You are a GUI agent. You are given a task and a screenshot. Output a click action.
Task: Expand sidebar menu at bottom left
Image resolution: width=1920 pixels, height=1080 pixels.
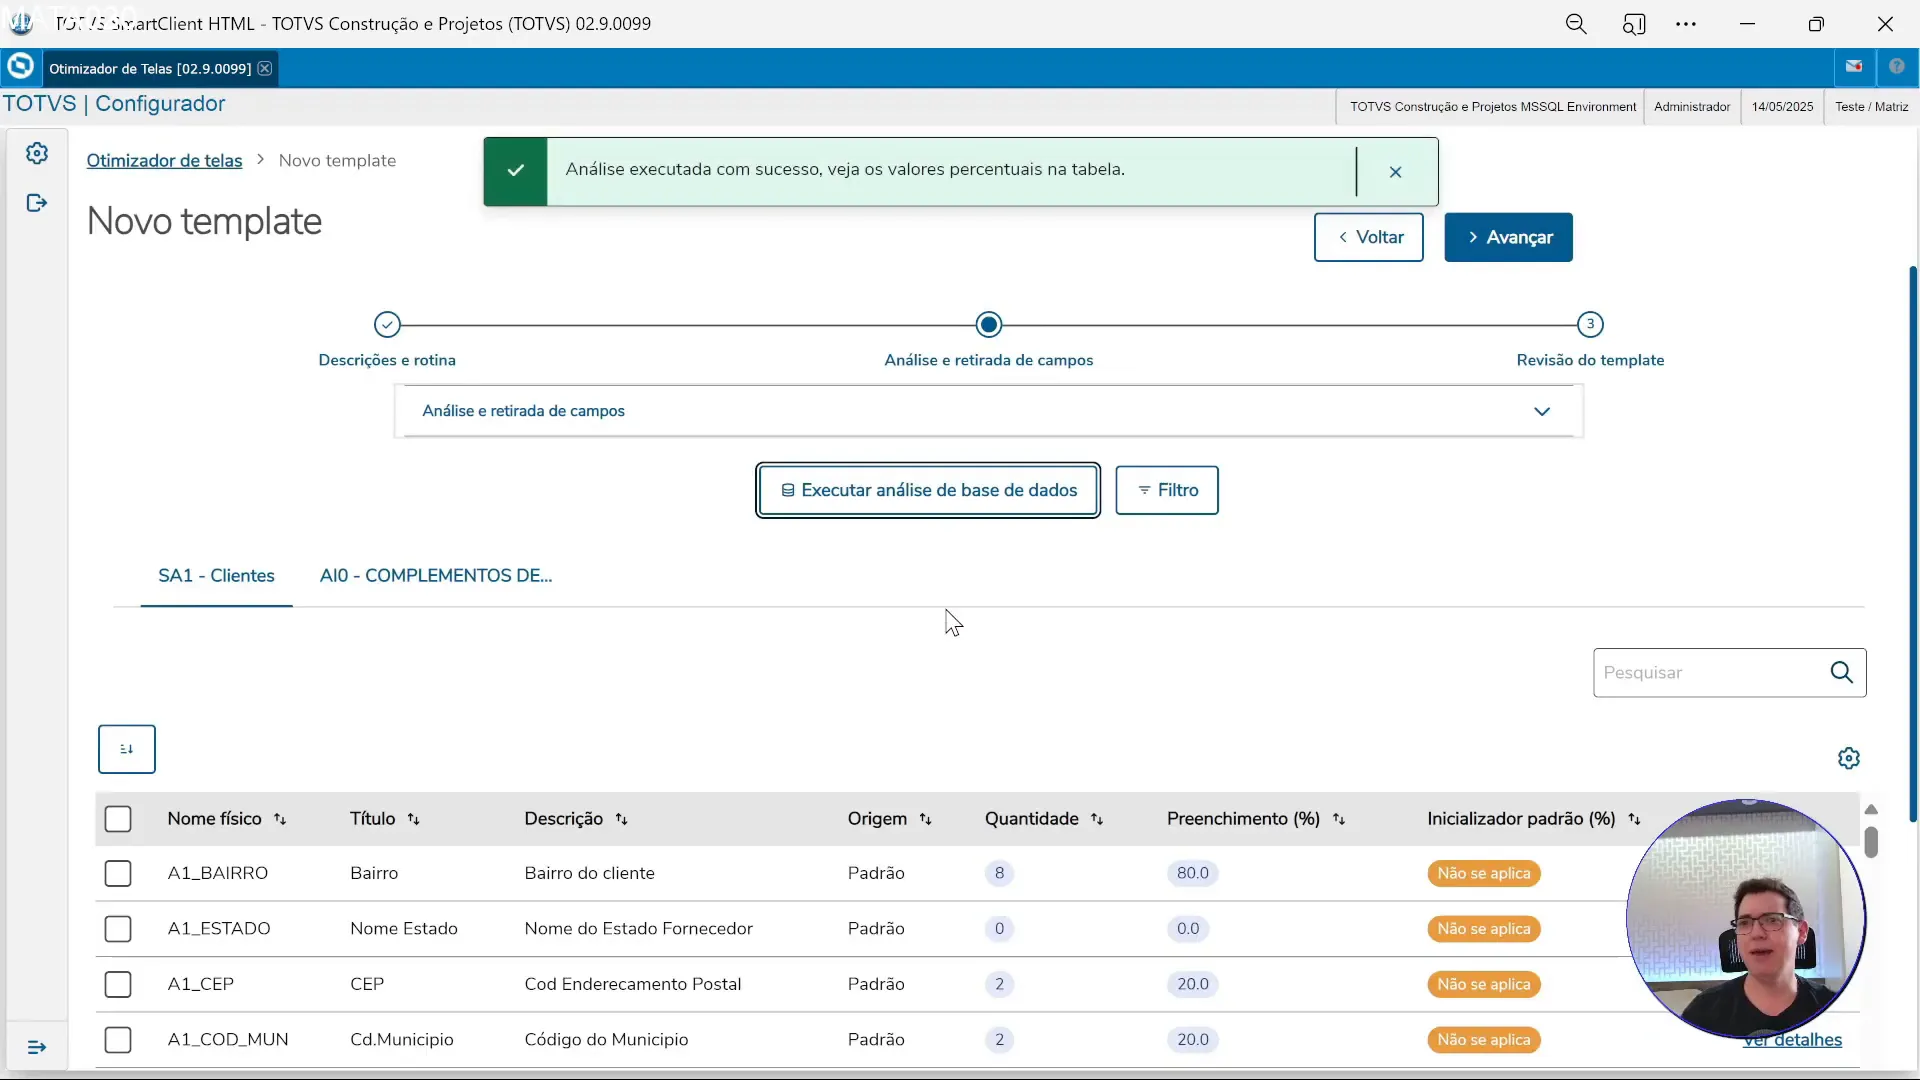[x=37, y=1047]
